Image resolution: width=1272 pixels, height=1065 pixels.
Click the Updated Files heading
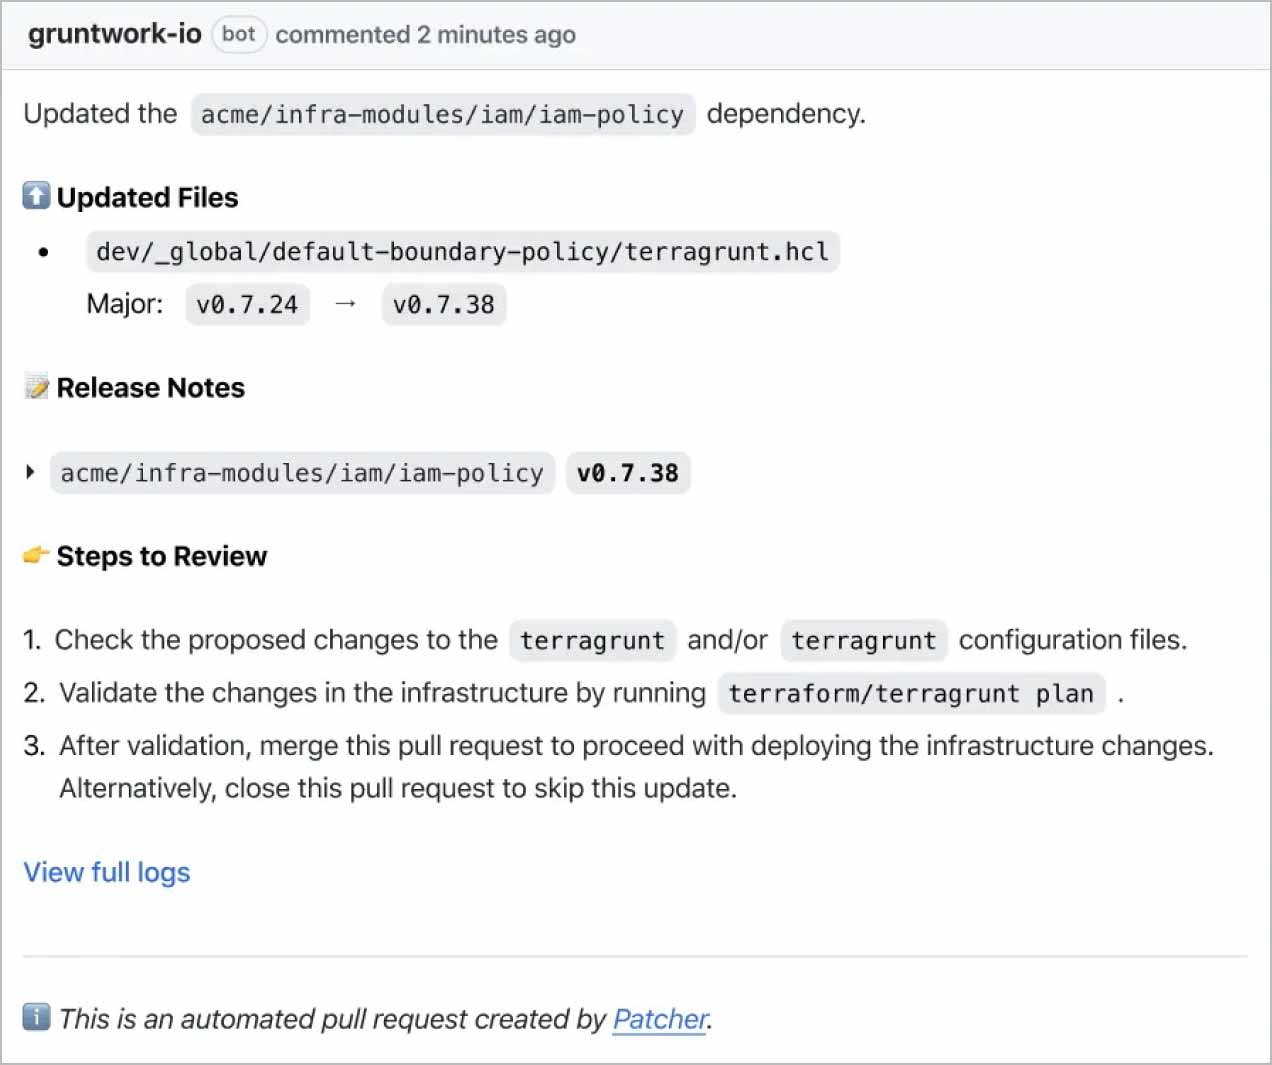click(x=147, y=197)
